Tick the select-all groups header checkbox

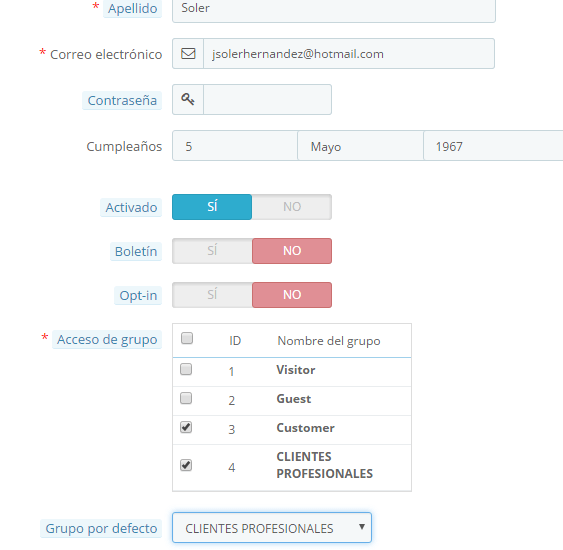point(187,338)
